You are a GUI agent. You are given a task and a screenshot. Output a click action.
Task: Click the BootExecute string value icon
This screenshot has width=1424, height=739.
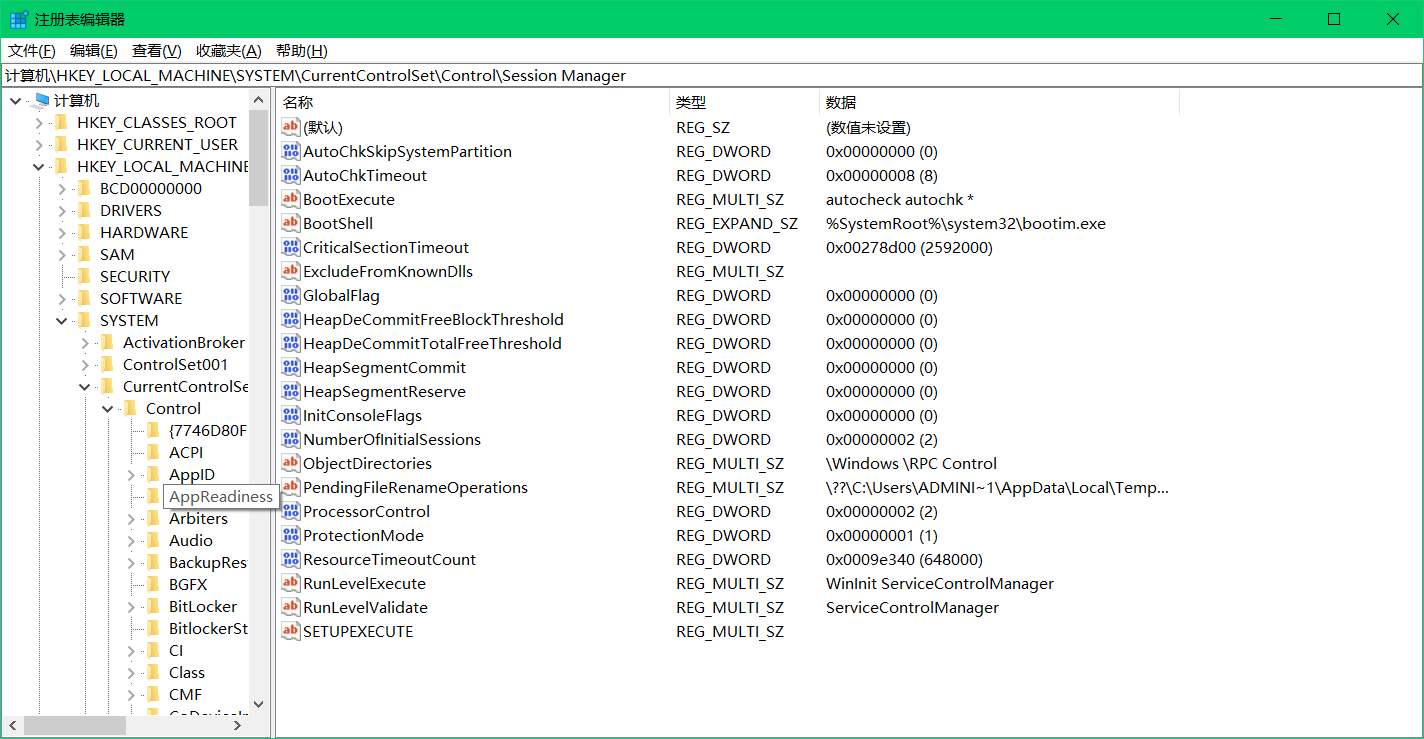(290, 200)
